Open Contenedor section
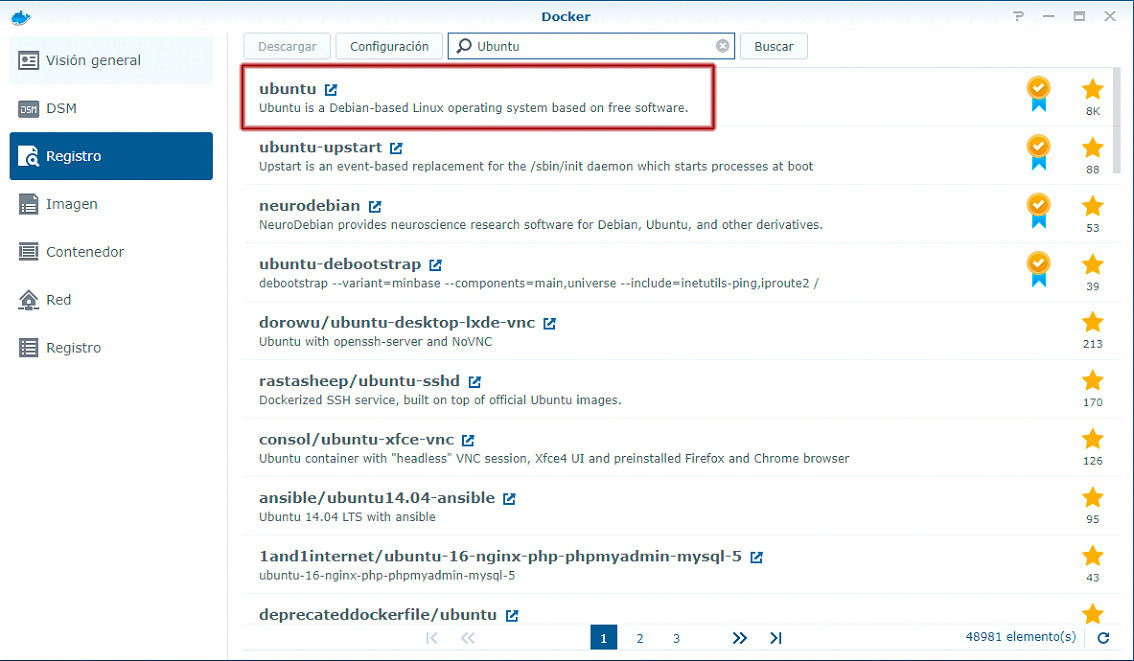This screenshot has width=1134, height=661. (x=111, y=252)
